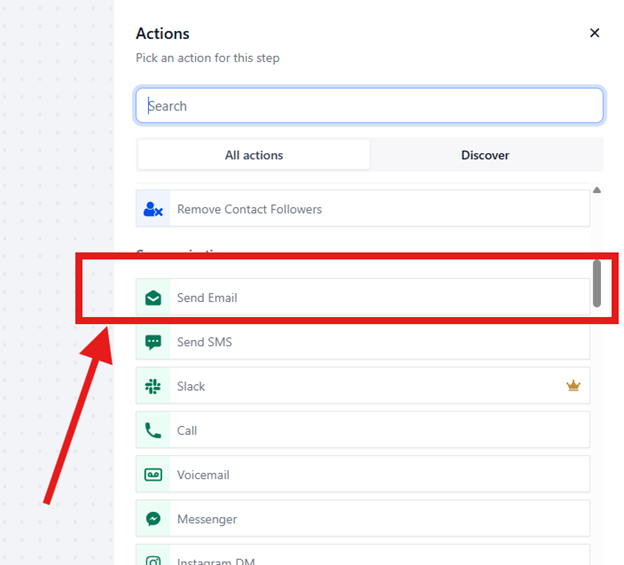Click the Messenger logo icon
The image size is (624, 565).
[x=153, y=519]
